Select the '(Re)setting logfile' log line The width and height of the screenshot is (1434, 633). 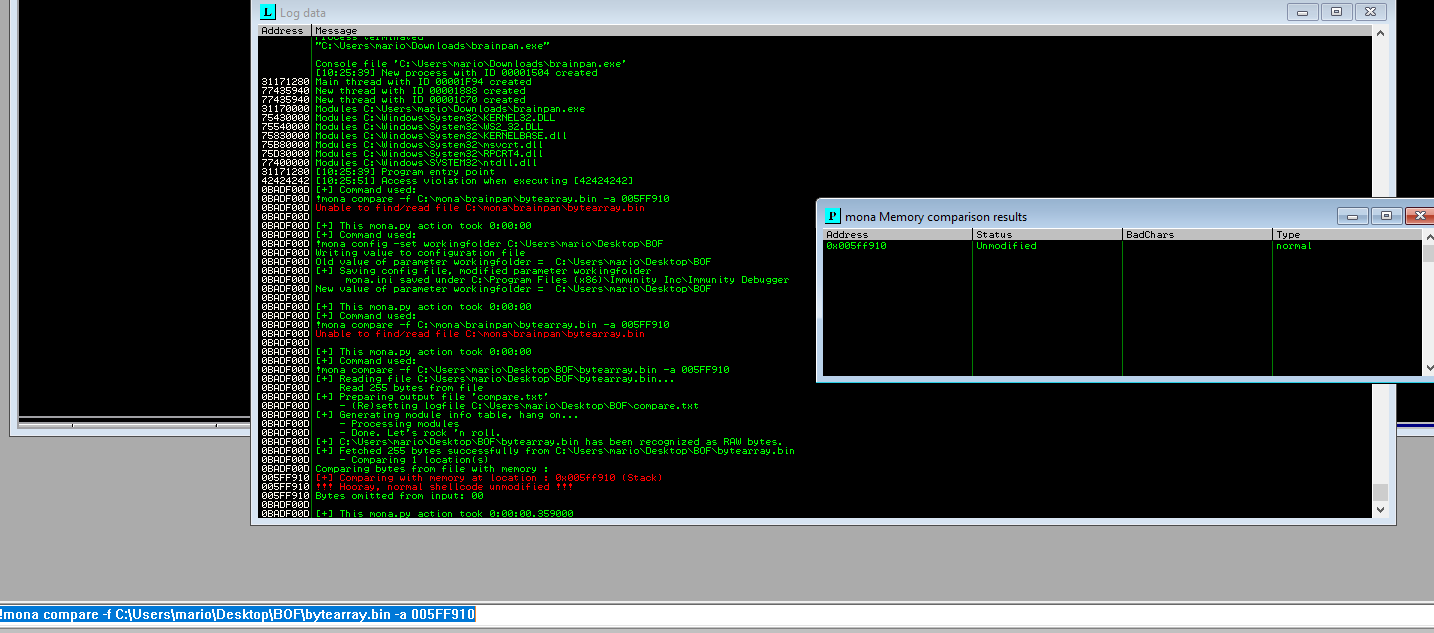point(519,406)
